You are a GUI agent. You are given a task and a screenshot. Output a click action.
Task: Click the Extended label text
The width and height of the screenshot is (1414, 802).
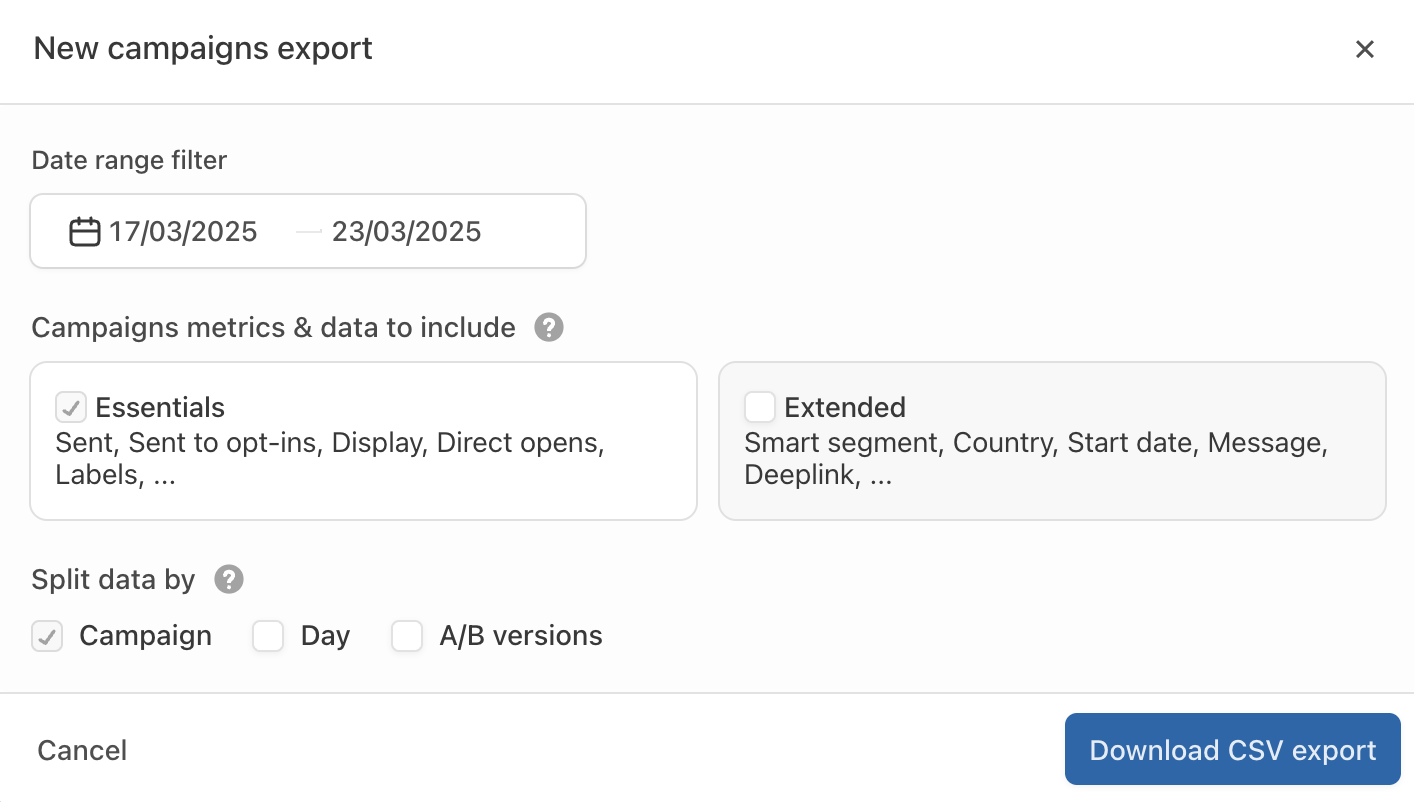coord(845,407)
